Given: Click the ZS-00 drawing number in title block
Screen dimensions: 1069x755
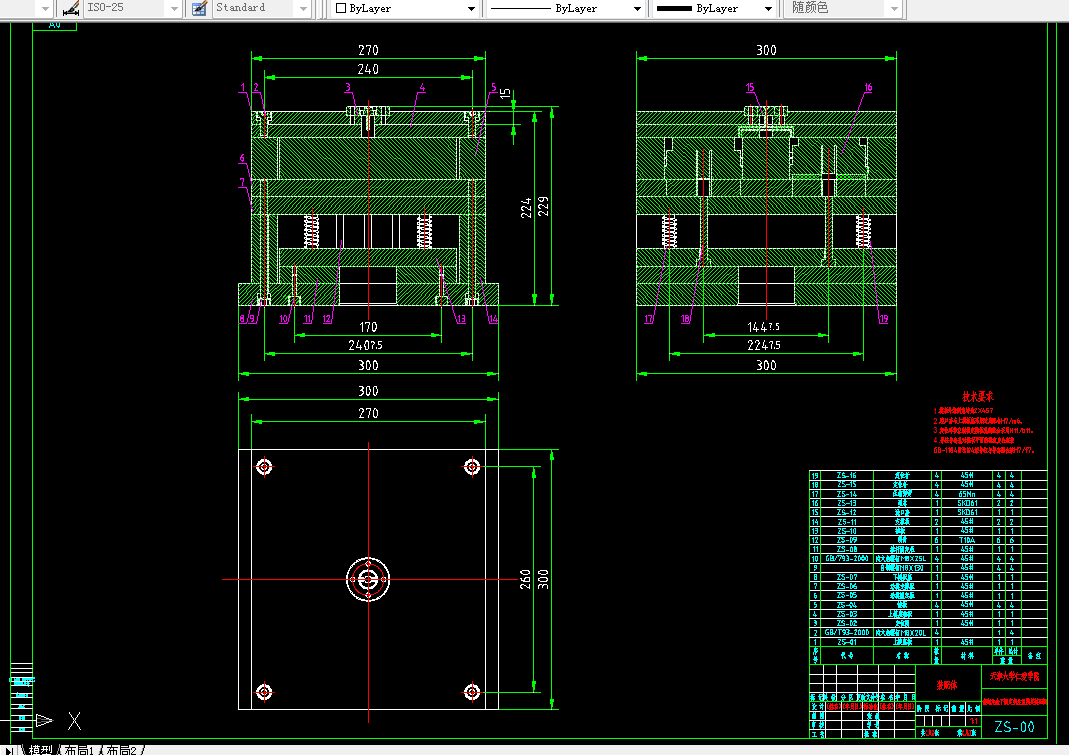Looking at the screenshot, I should [1014, 726].
